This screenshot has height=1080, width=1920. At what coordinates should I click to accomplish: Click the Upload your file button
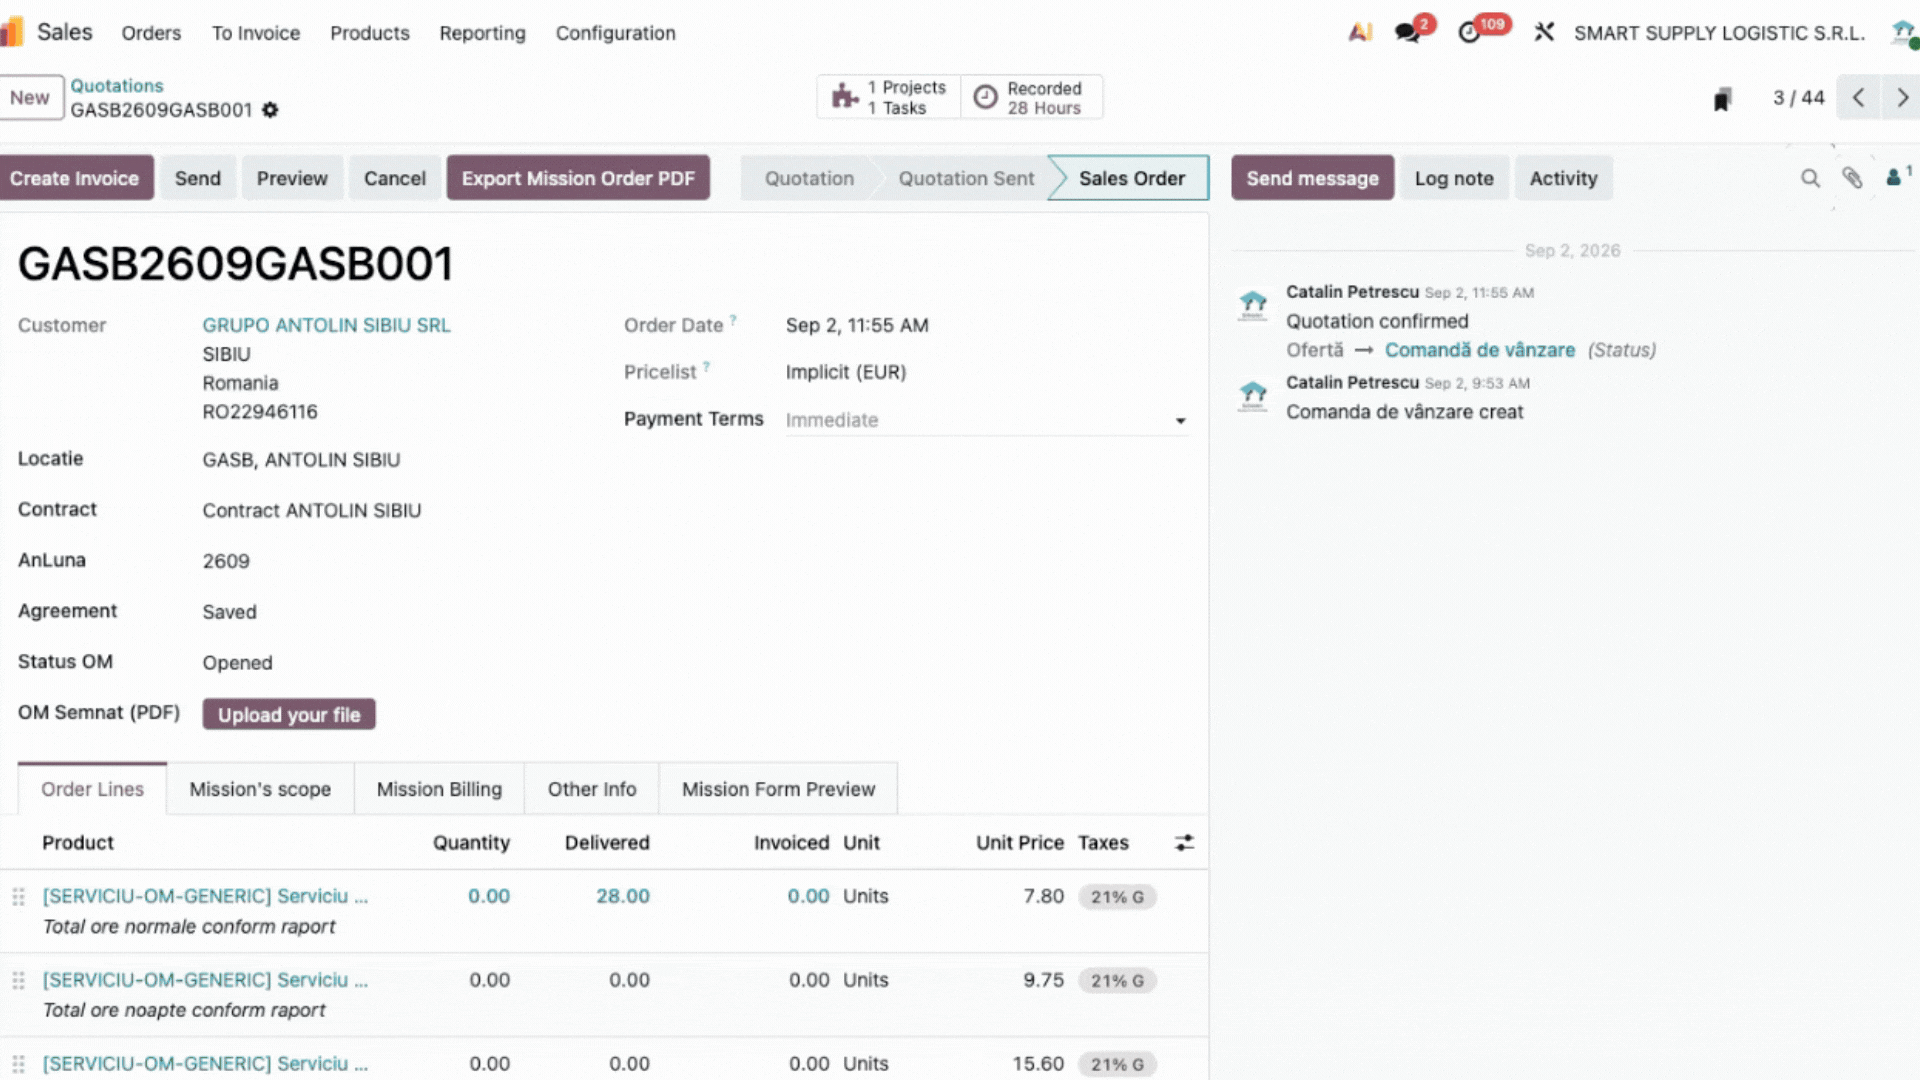point(289,714)
